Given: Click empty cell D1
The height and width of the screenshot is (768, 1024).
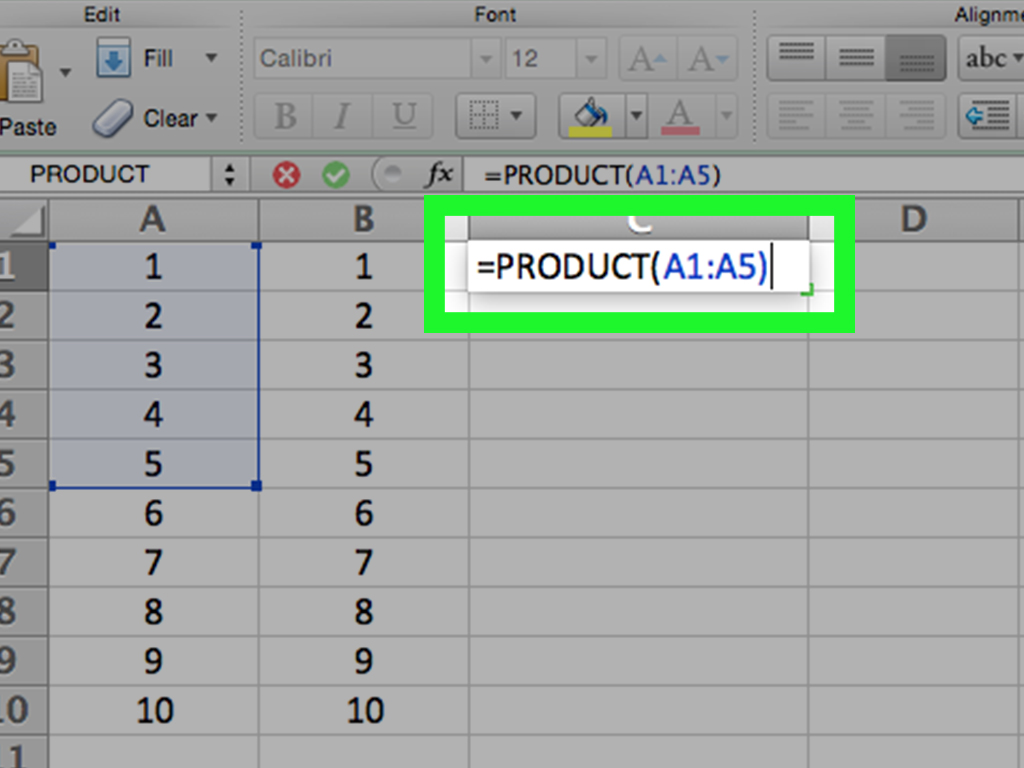Looking at the screenshot, I should coord(913,266).
